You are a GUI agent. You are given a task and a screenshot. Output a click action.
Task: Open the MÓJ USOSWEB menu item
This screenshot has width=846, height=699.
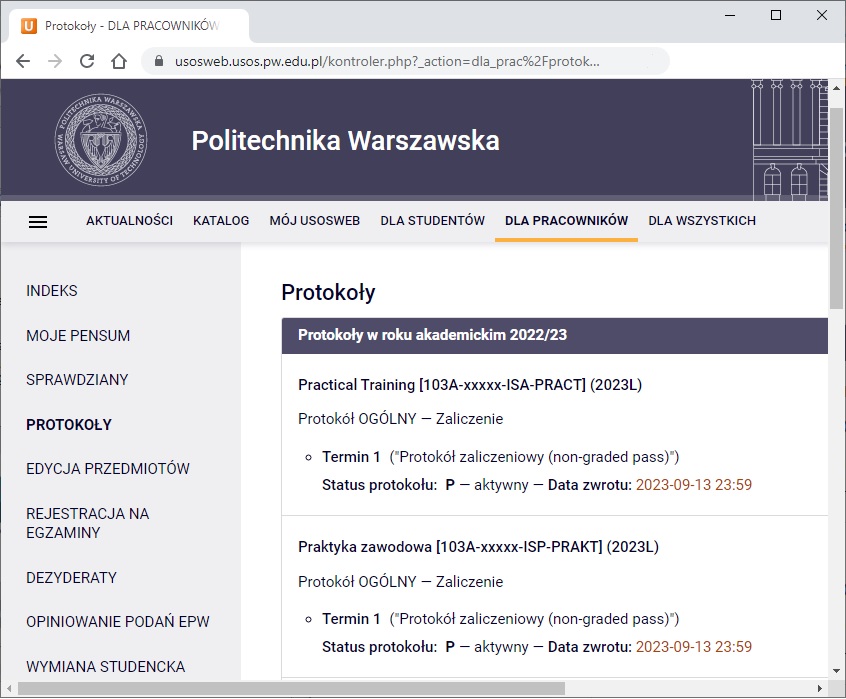pyautogui.click(x=315, y=221)
